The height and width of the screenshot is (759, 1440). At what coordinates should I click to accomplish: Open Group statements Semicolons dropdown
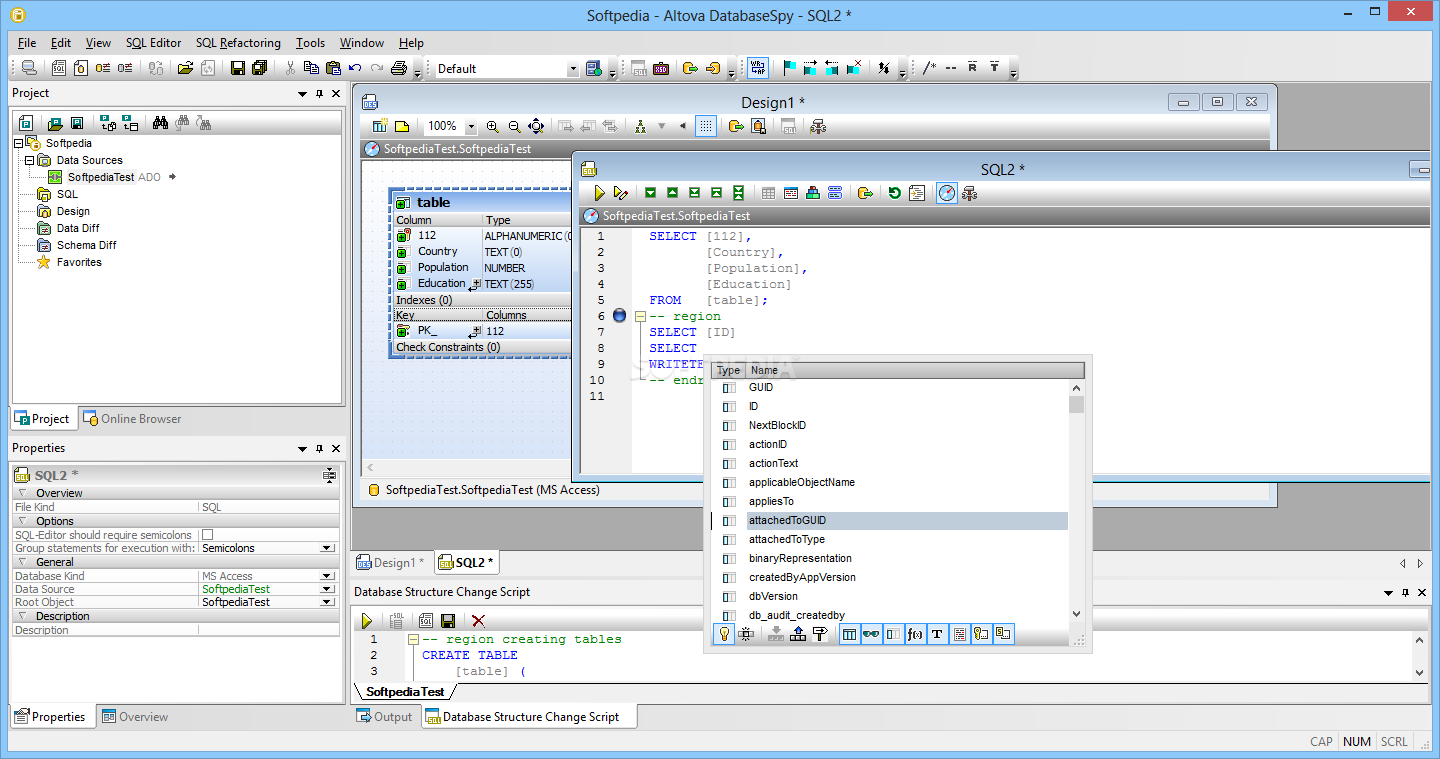point(327,548)
